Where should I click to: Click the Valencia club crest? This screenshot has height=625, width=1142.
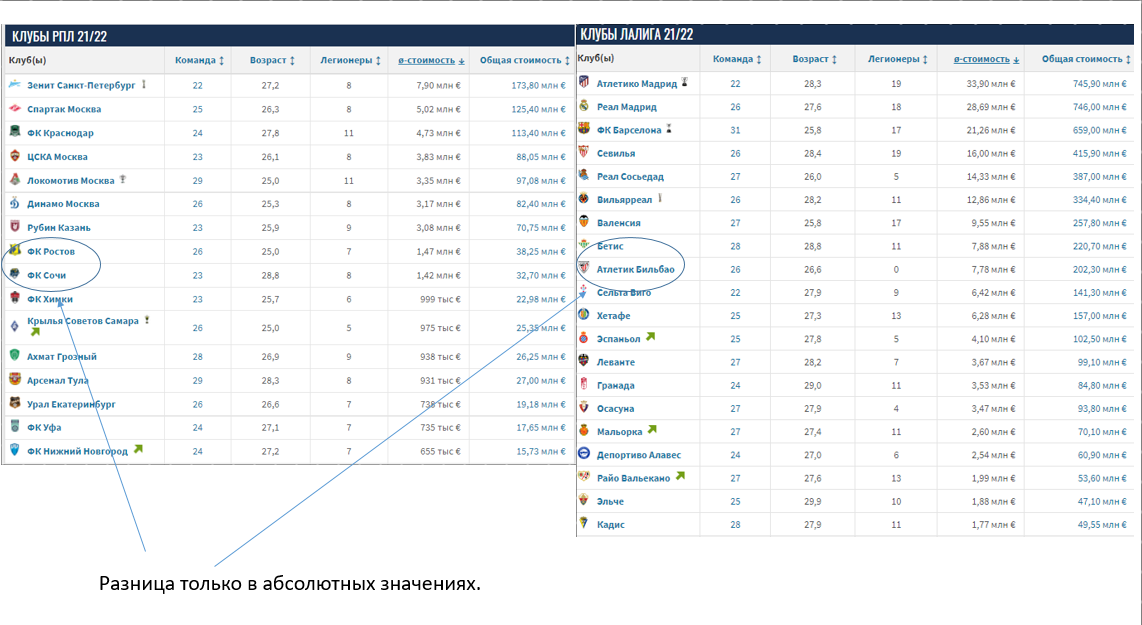584,221
